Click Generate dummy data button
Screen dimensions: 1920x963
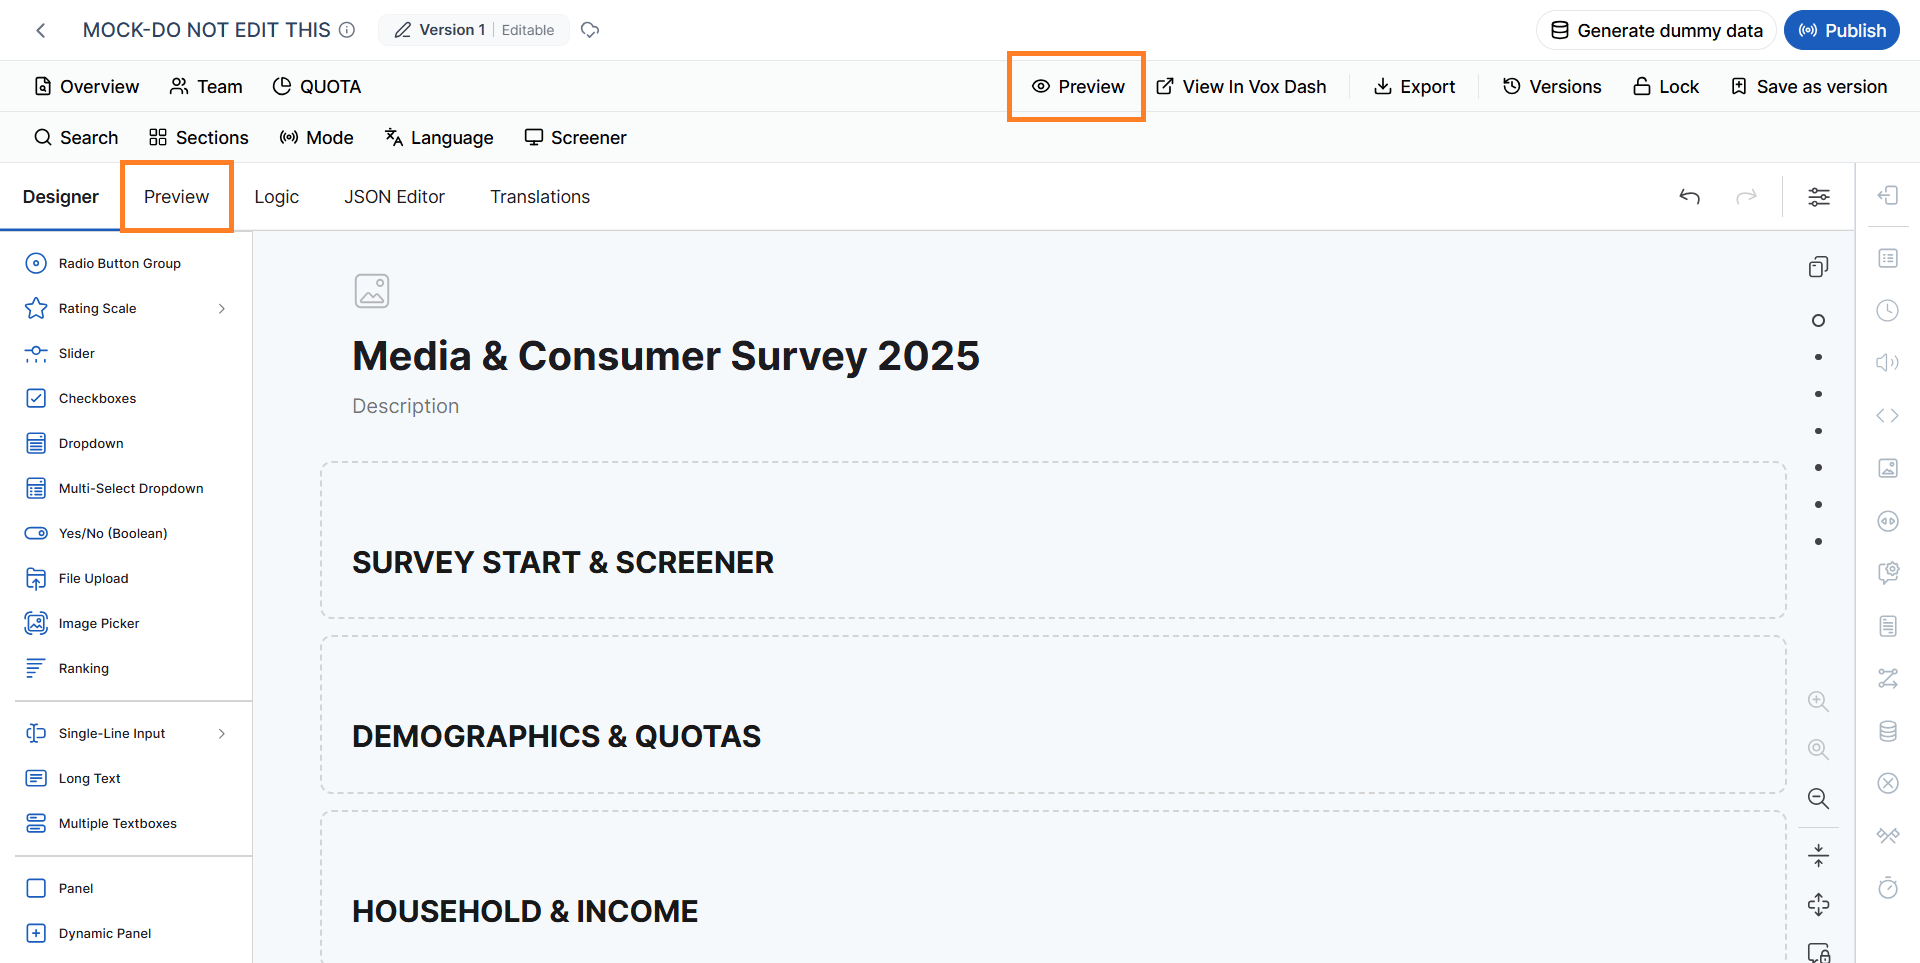1656,30
